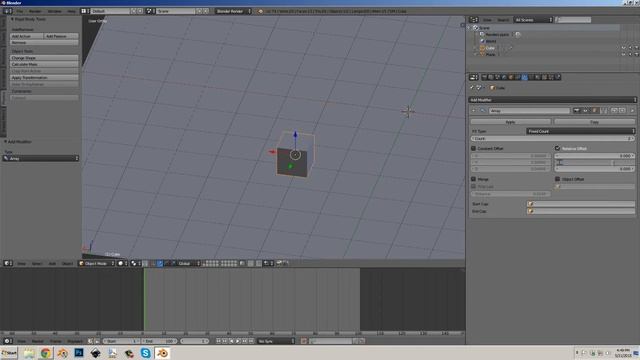Viewport: 640px width, 360px height.
Task: Click the Add Passive button
Action: pyautogui.click(x=61, y=36)
